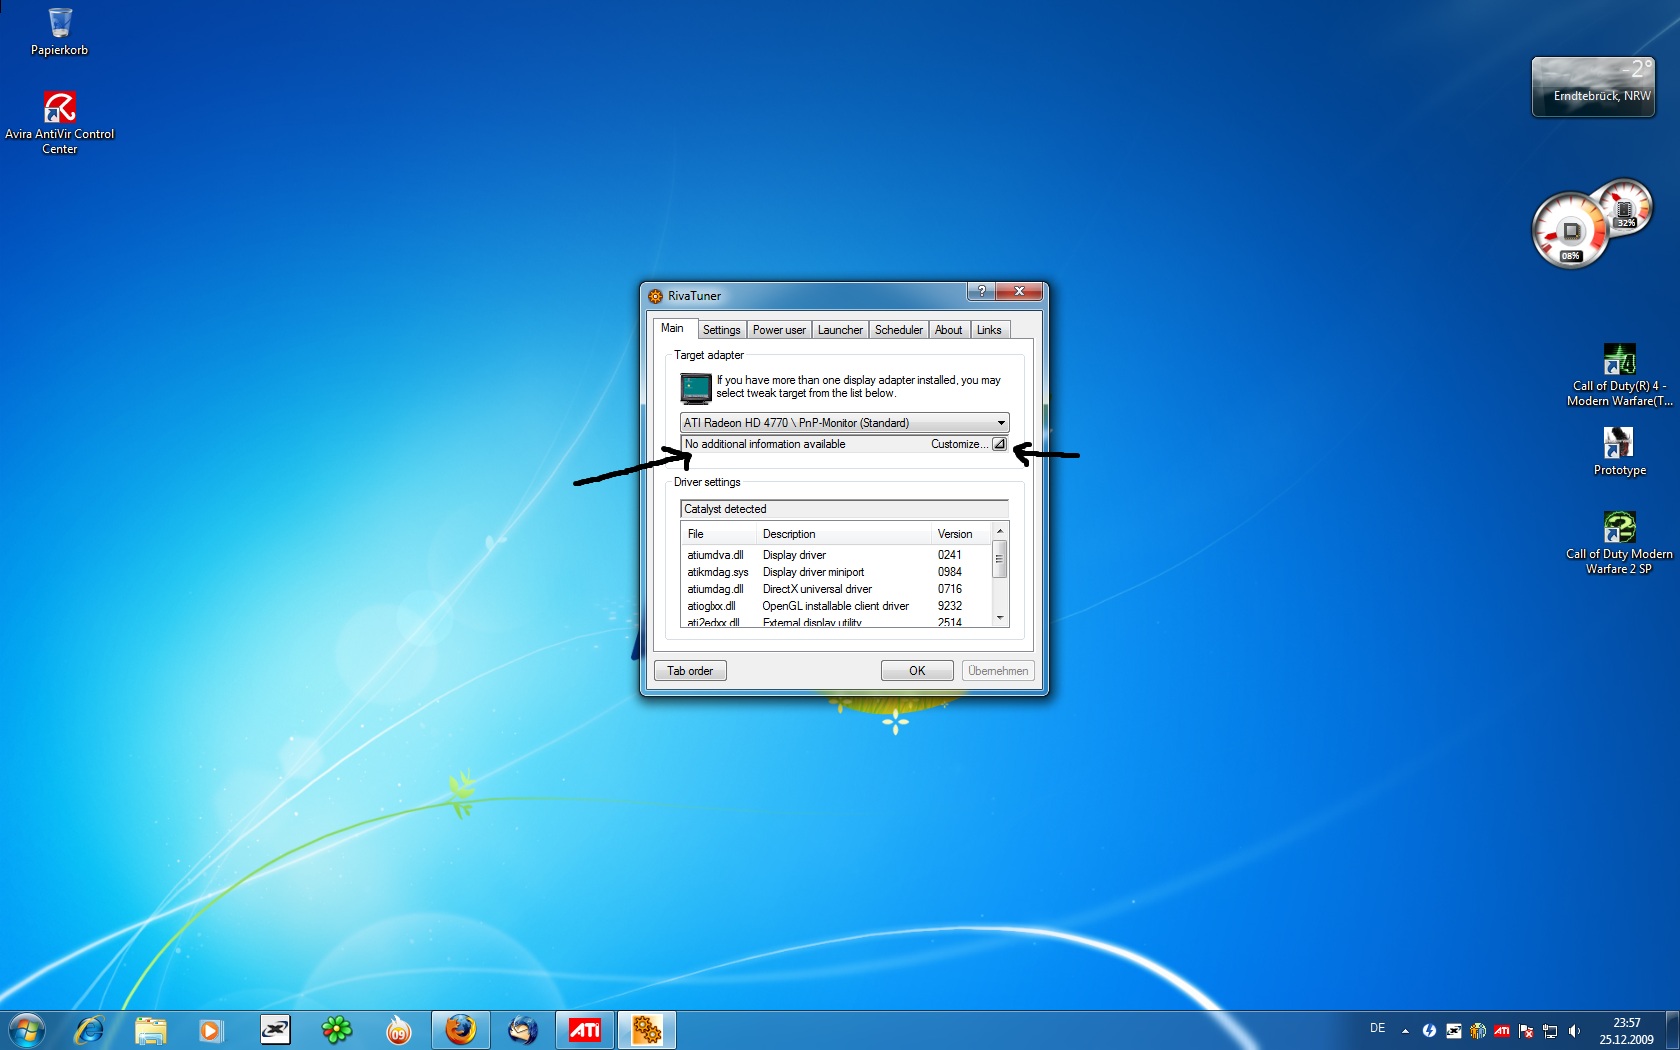Image resolution: width=1680 pixels, height=1050 pixels.
Task: Open the ATI Radeon HD 4770 adapter dropdown
Action: tap(845, 423)
